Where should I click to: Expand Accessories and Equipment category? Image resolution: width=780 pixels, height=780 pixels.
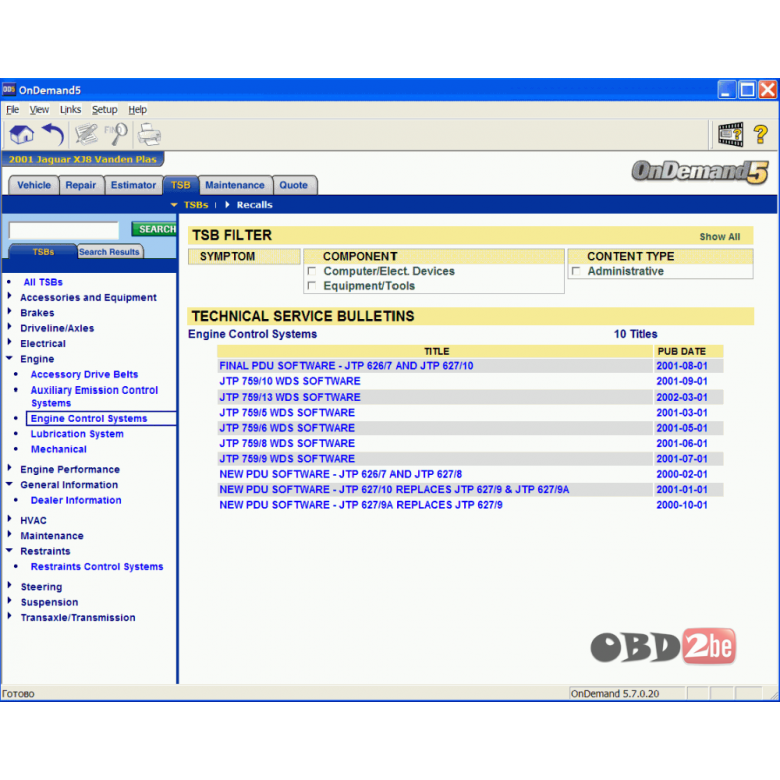pos(9,296)
